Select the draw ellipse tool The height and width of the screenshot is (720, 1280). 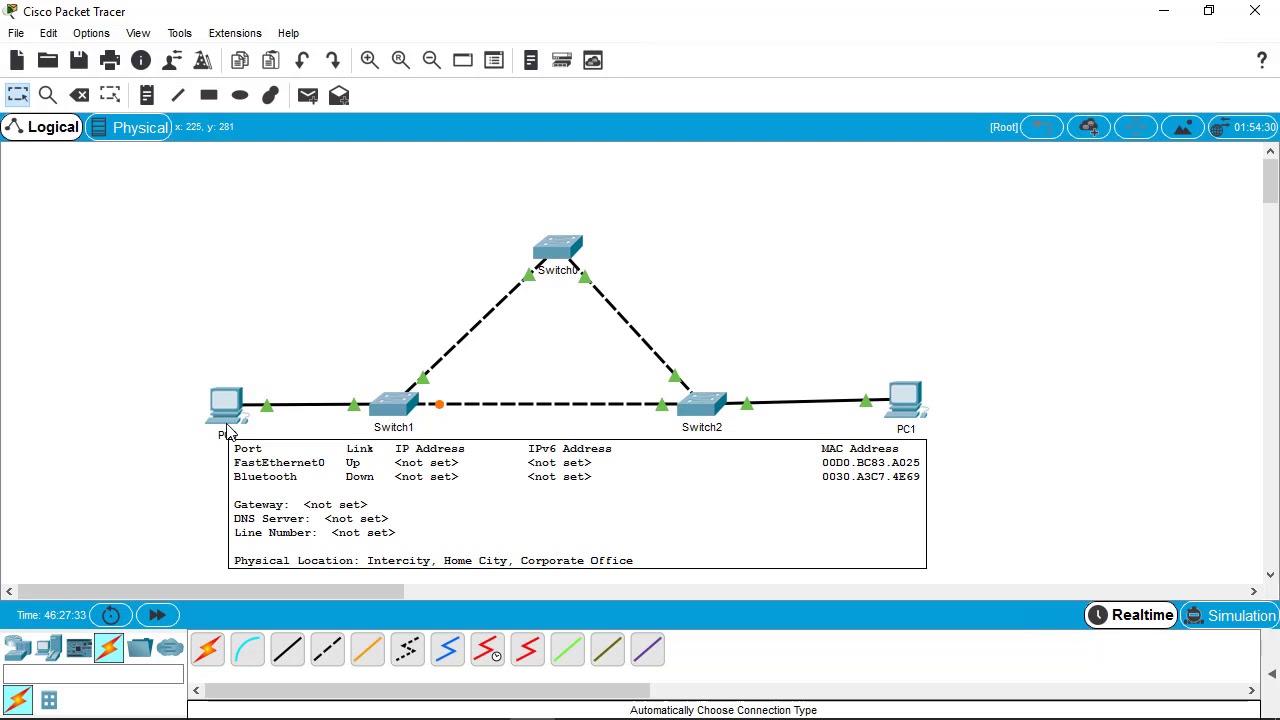[x=240, y=95]
